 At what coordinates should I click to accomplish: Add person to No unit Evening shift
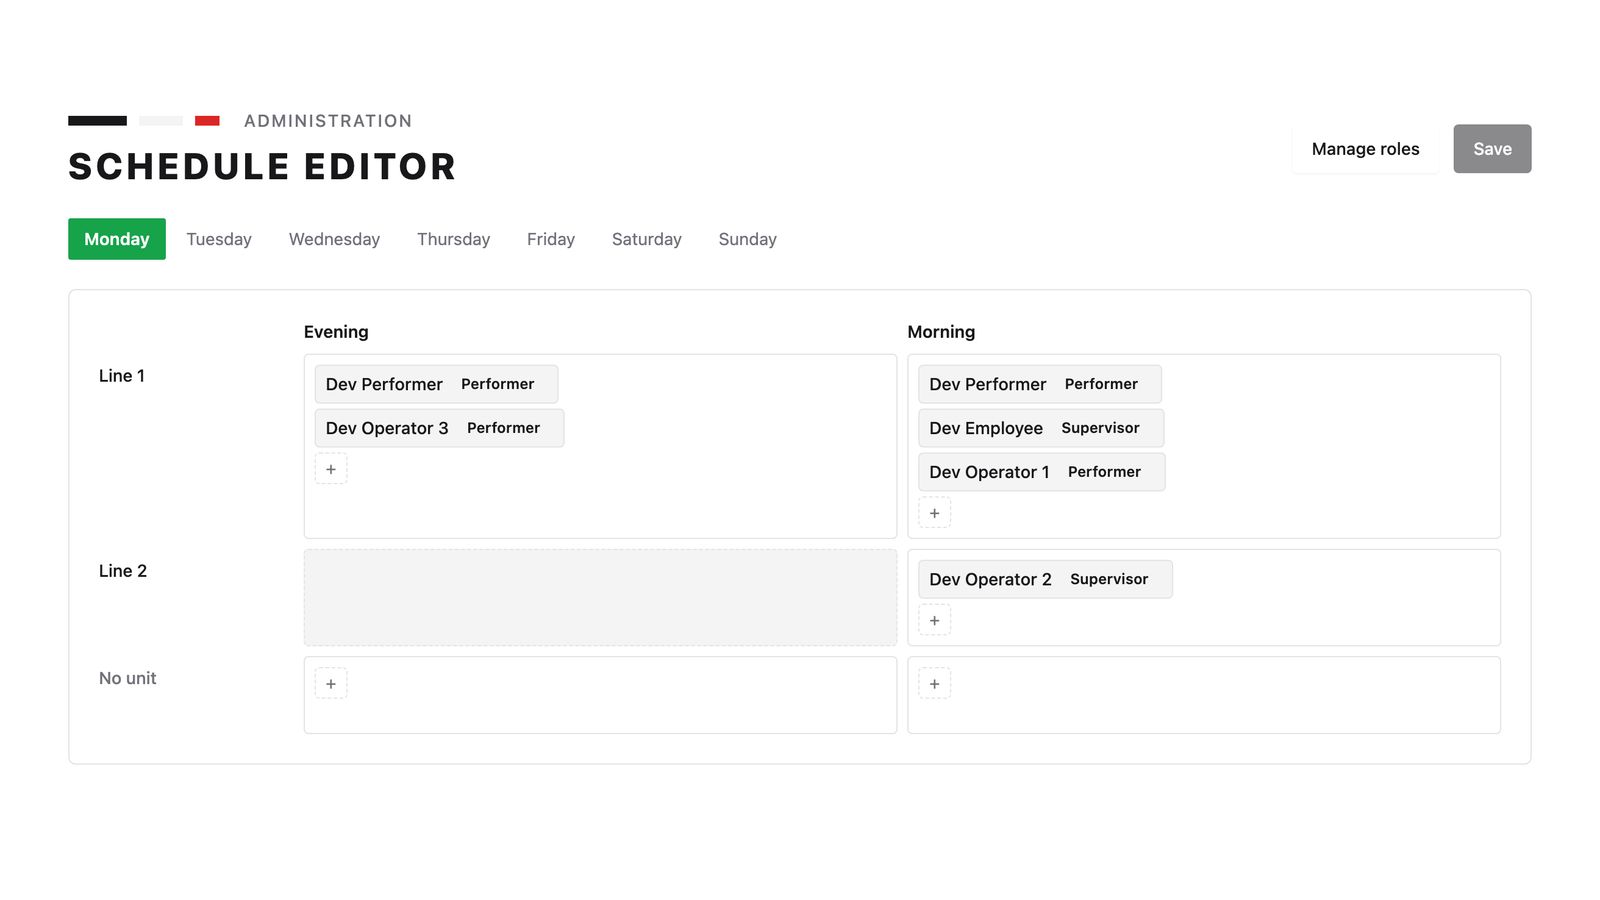click(331, 684)
